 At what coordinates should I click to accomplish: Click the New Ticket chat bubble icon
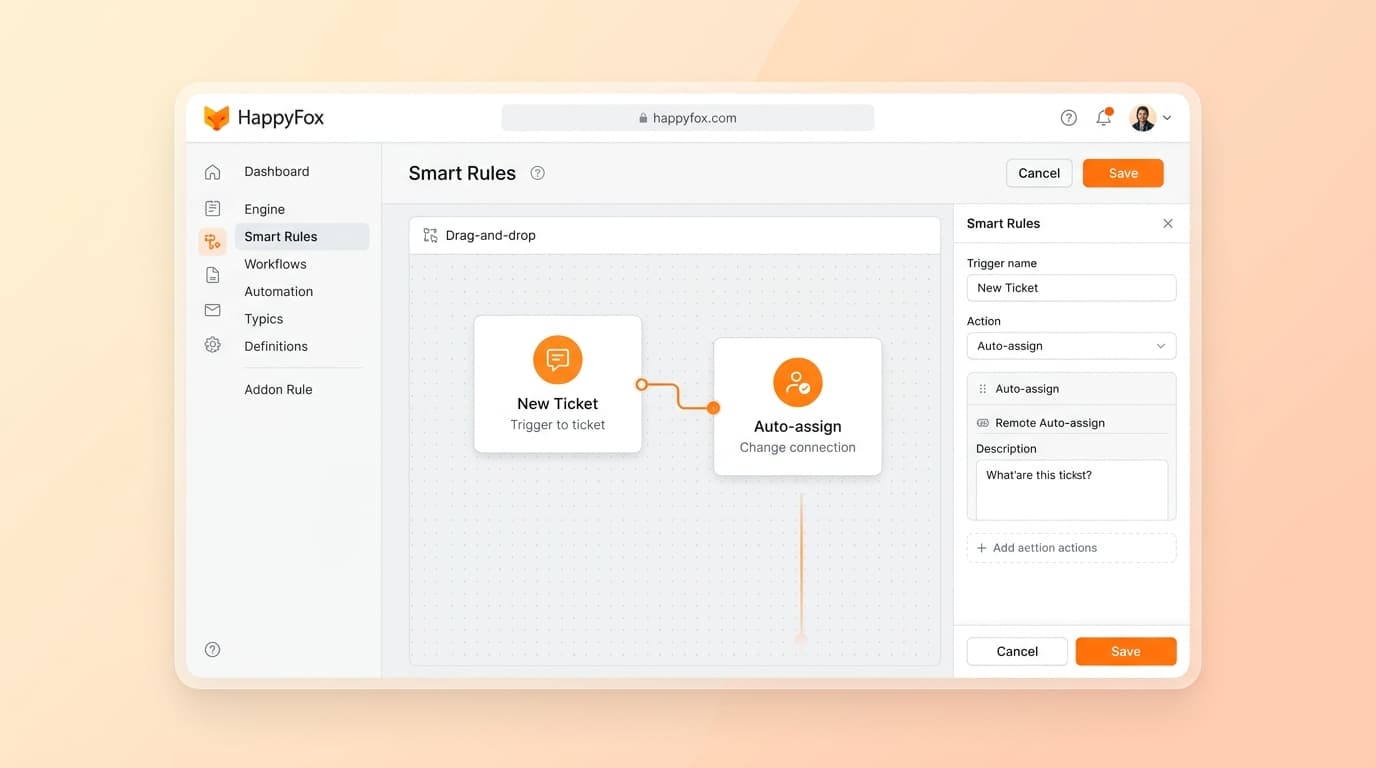(558, 360)
